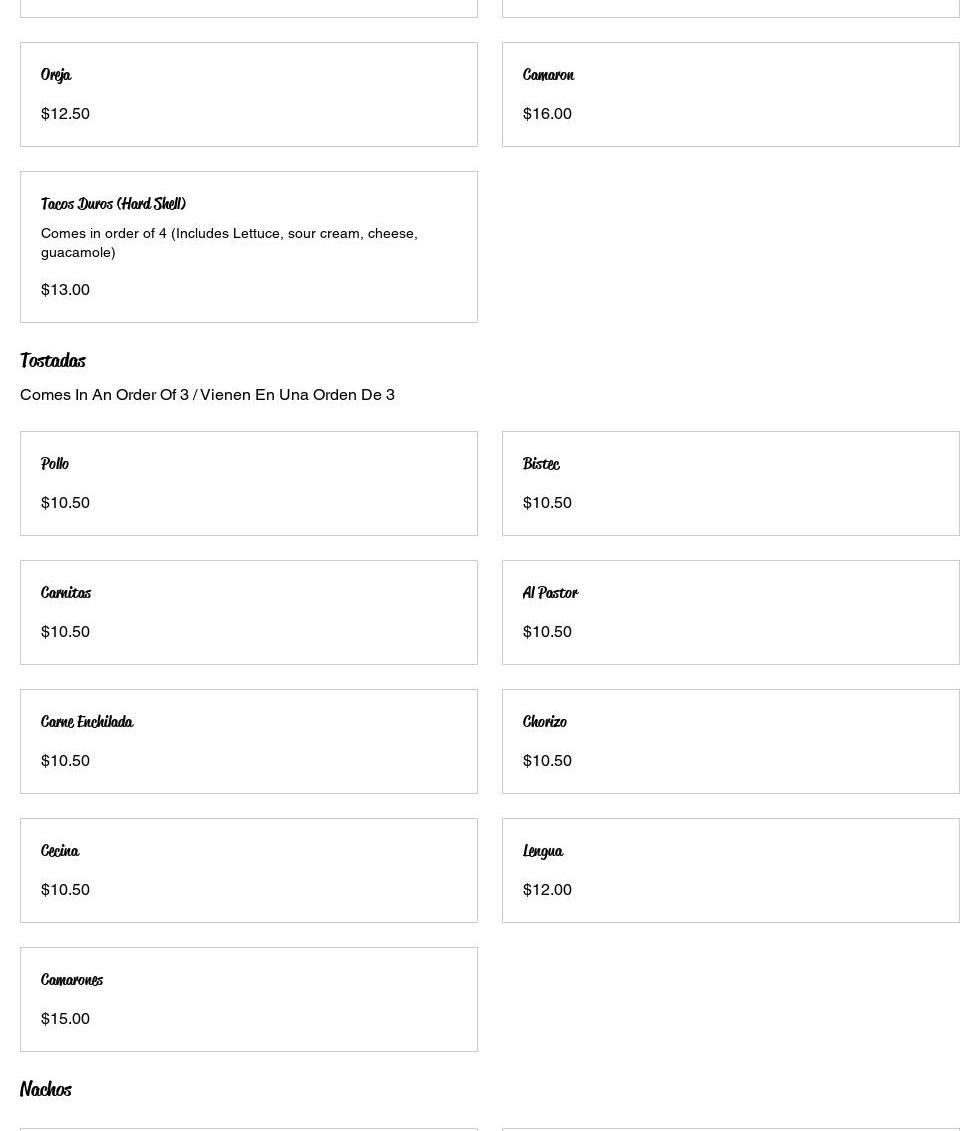This screenshot has height=1131, width=965.
Task: Add Camarones tostada for $15.00
Action: coord(248,999)
